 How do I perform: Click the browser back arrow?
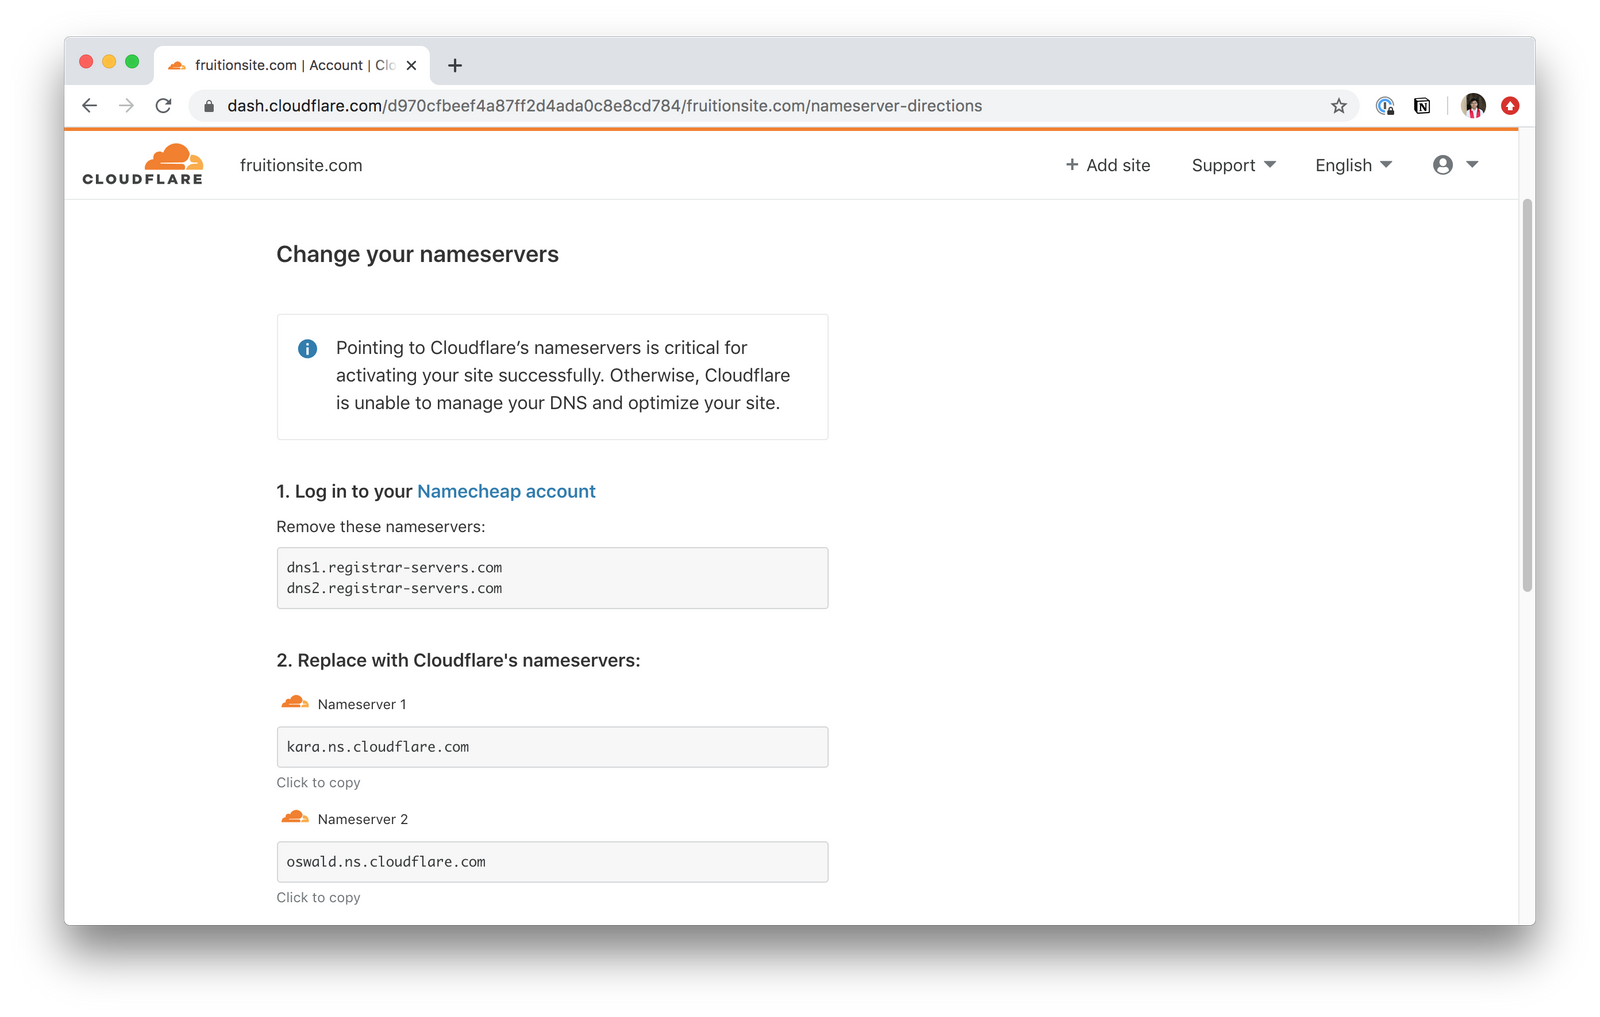(90, 106)
